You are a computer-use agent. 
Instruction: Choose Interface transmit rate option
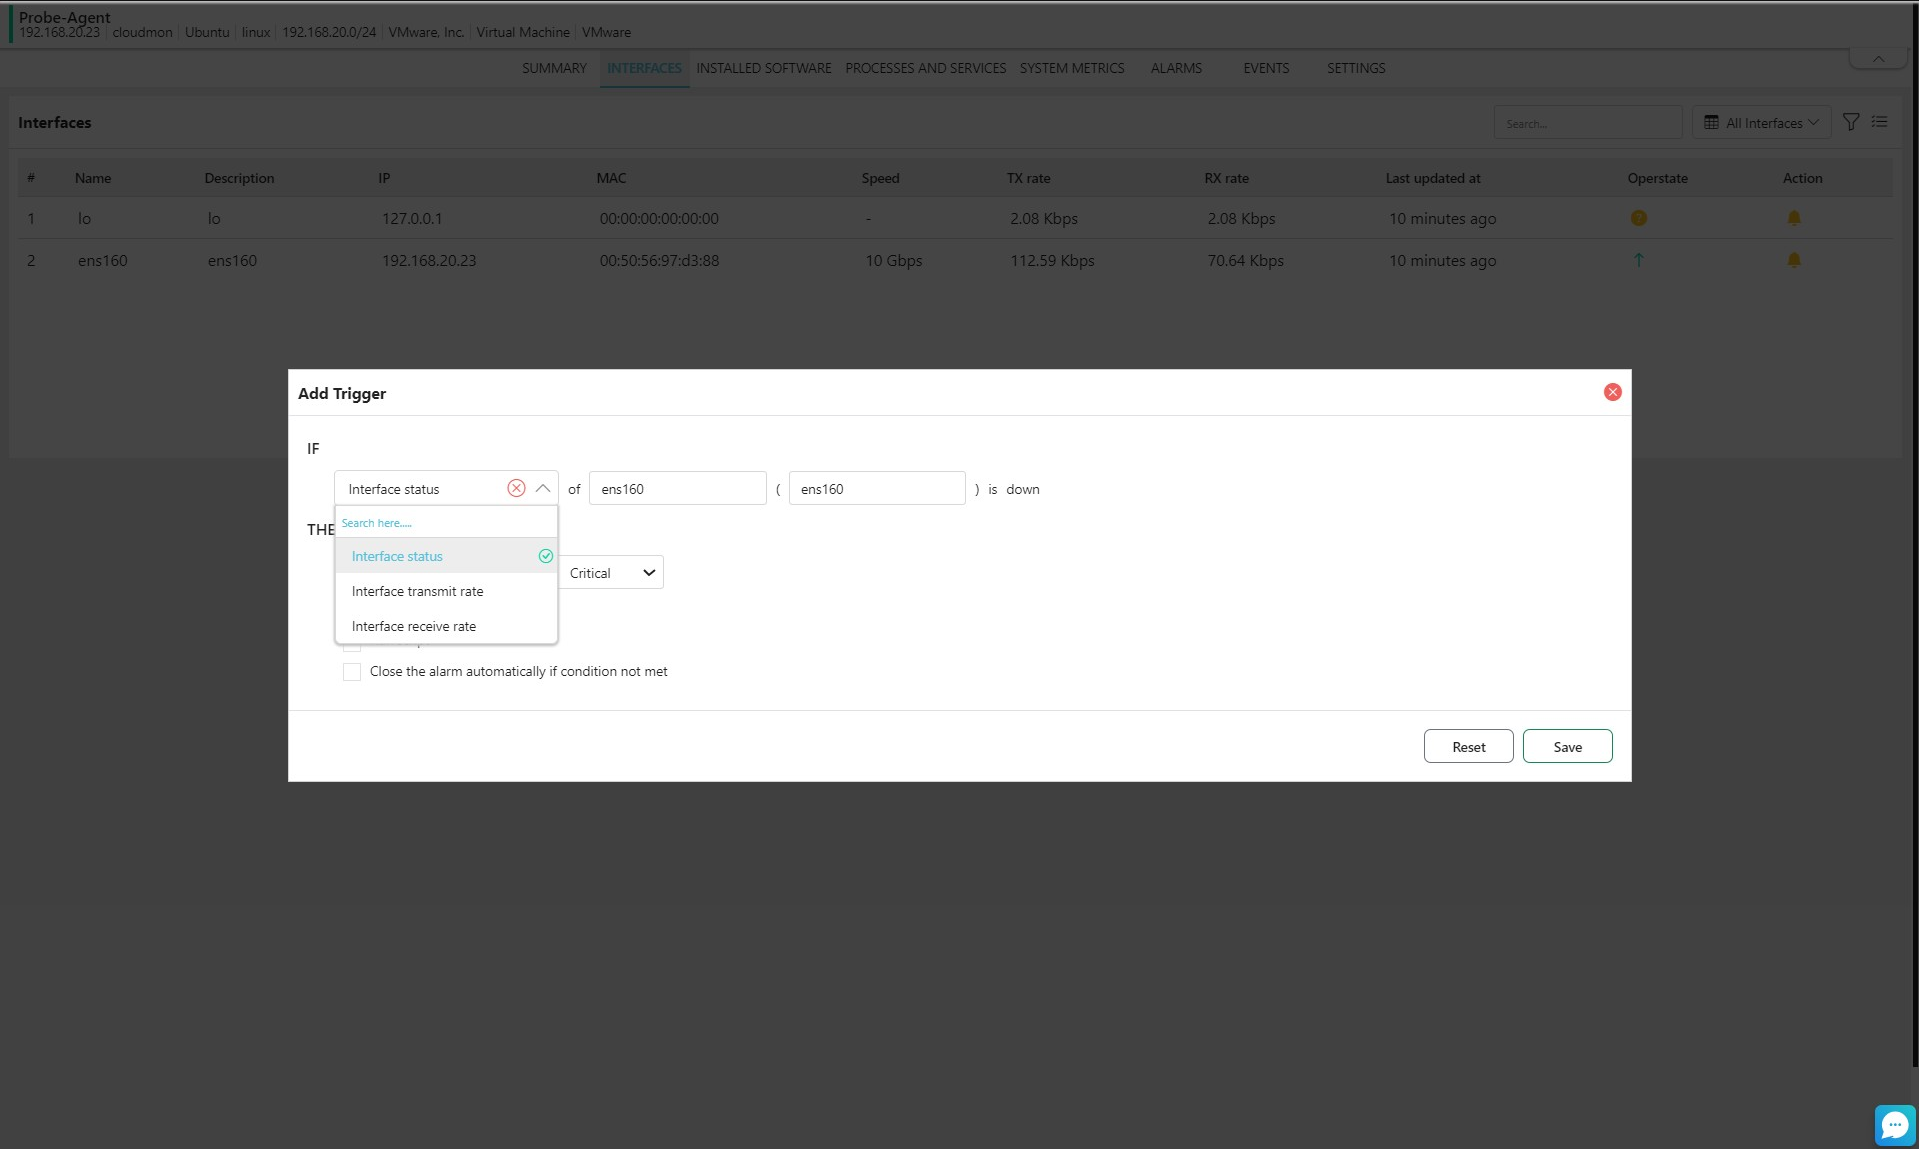417,591
